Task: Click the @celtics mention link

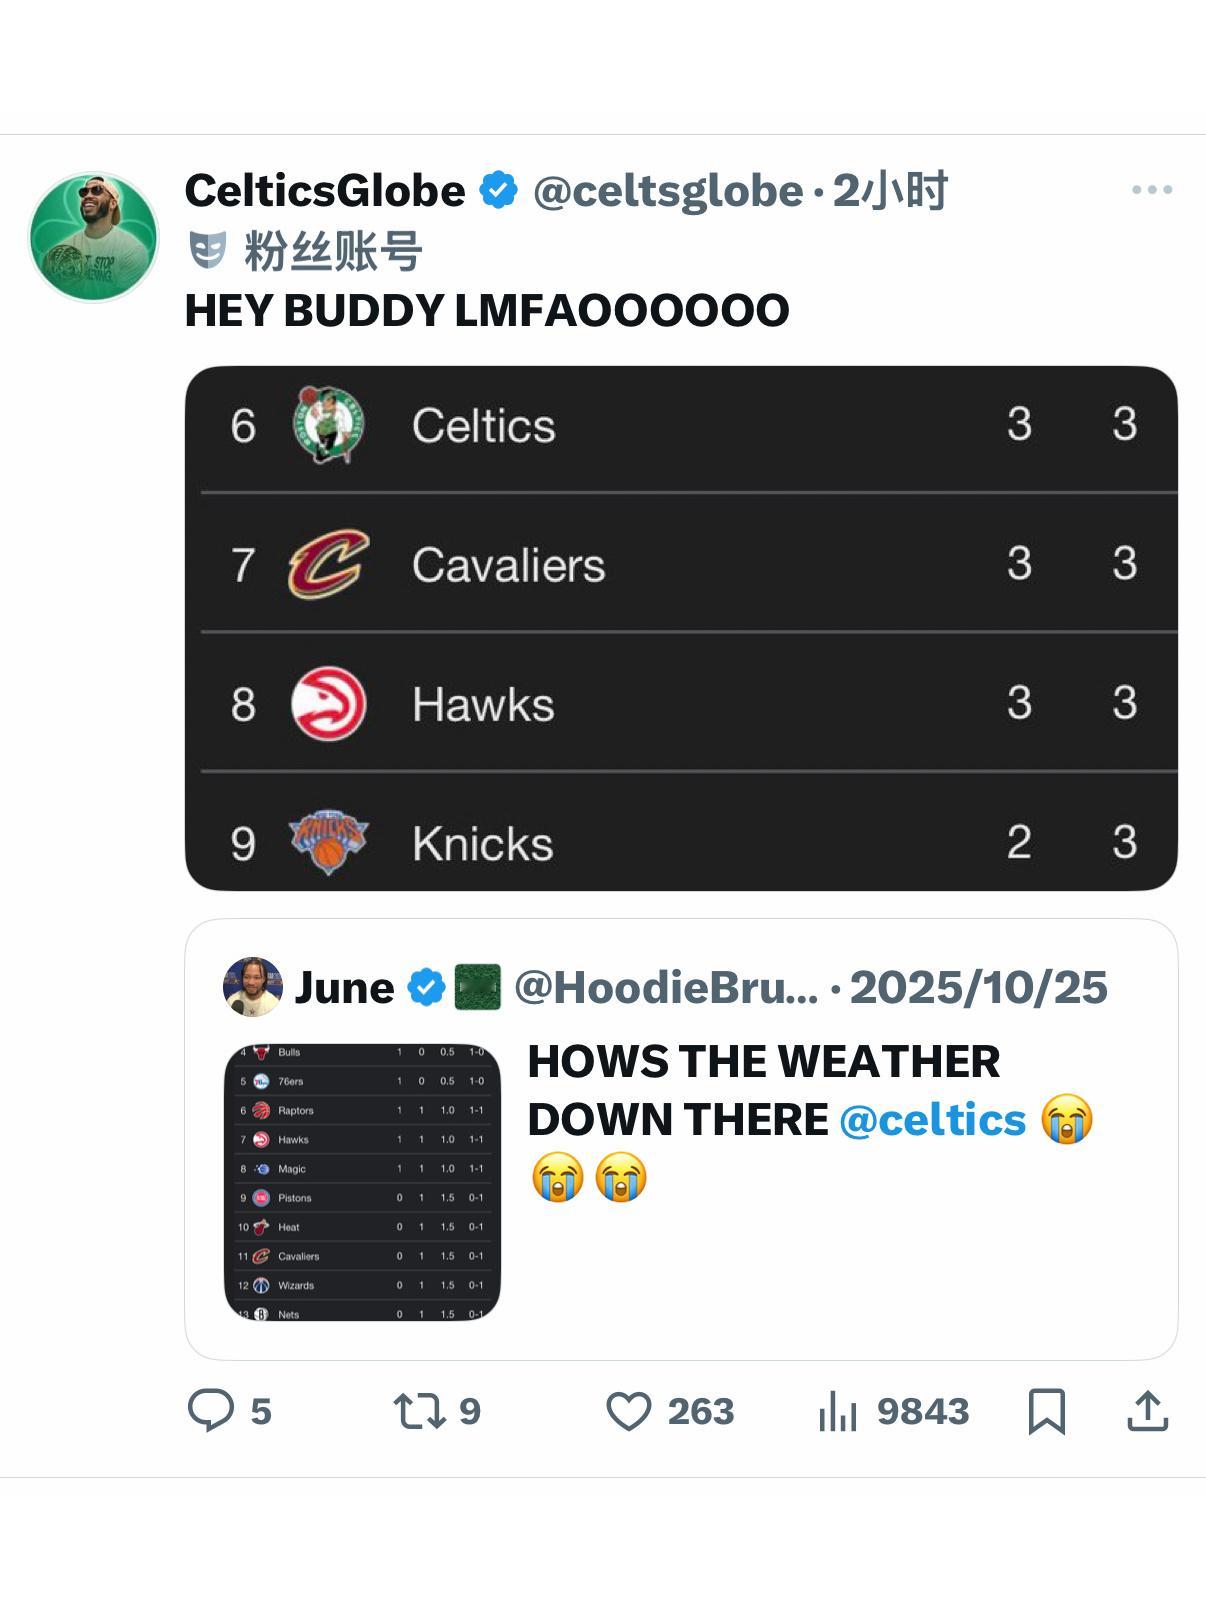Action: (x=932, y=1120)
